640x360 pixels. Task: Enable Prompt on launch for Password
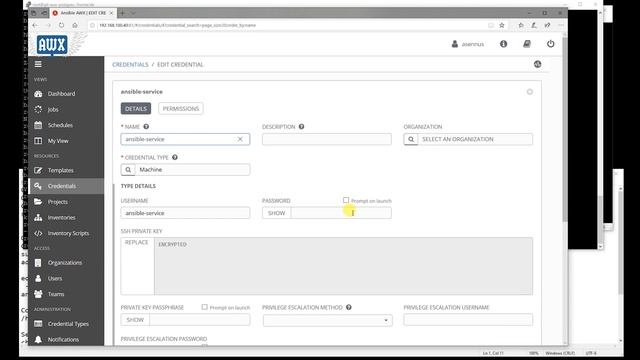point(346,200)
